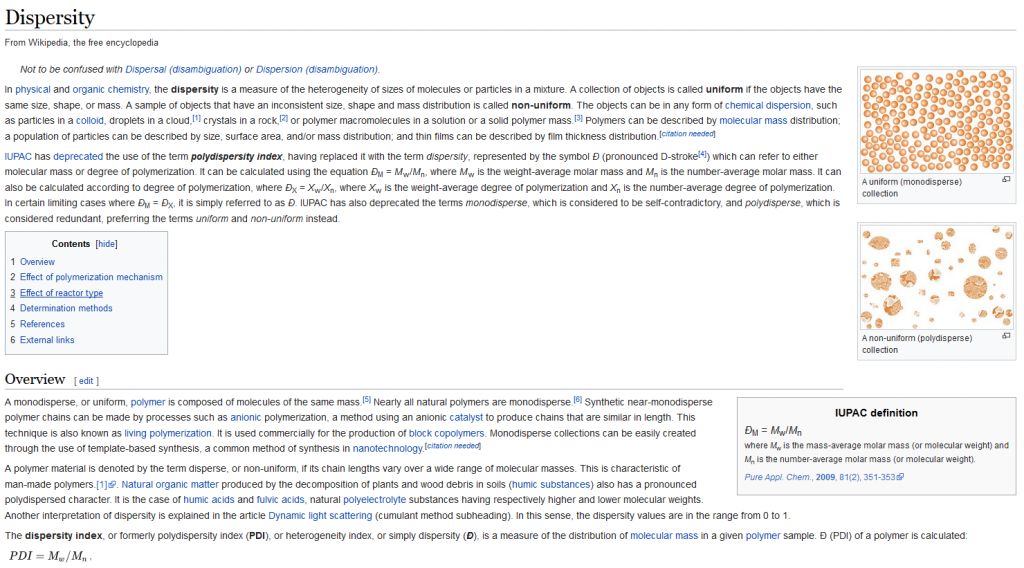Follow the organic chemistry link

point(110,89)
